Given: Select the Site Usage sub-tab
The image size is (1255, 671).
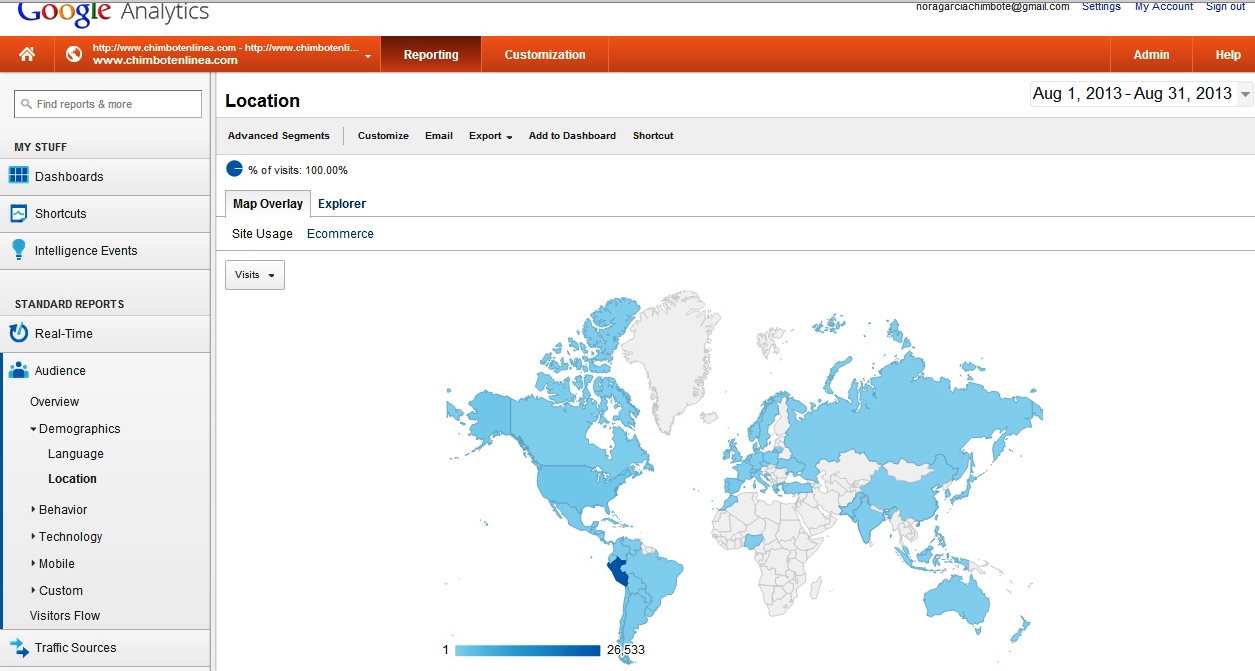Looking at the screenshot, I should coord(262,233).
